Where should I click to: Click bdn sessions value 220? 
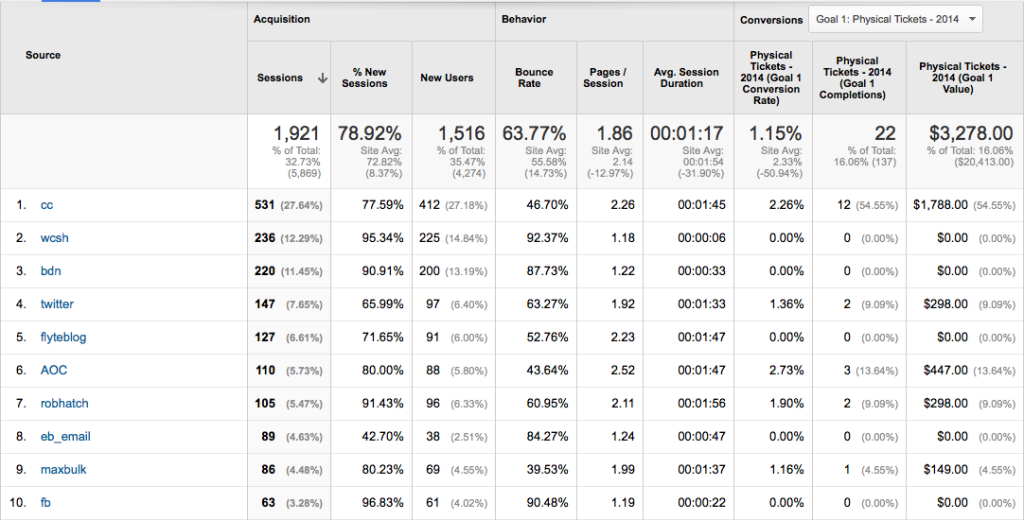click(264, 271)
